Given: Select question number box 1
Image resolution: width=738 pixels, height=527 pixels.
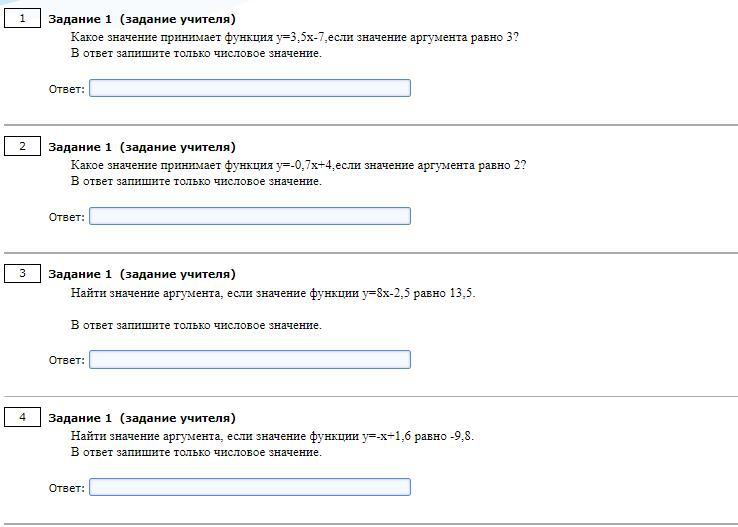Looking at the screenshot, I should pyautogui.click(x=22, y=18).
